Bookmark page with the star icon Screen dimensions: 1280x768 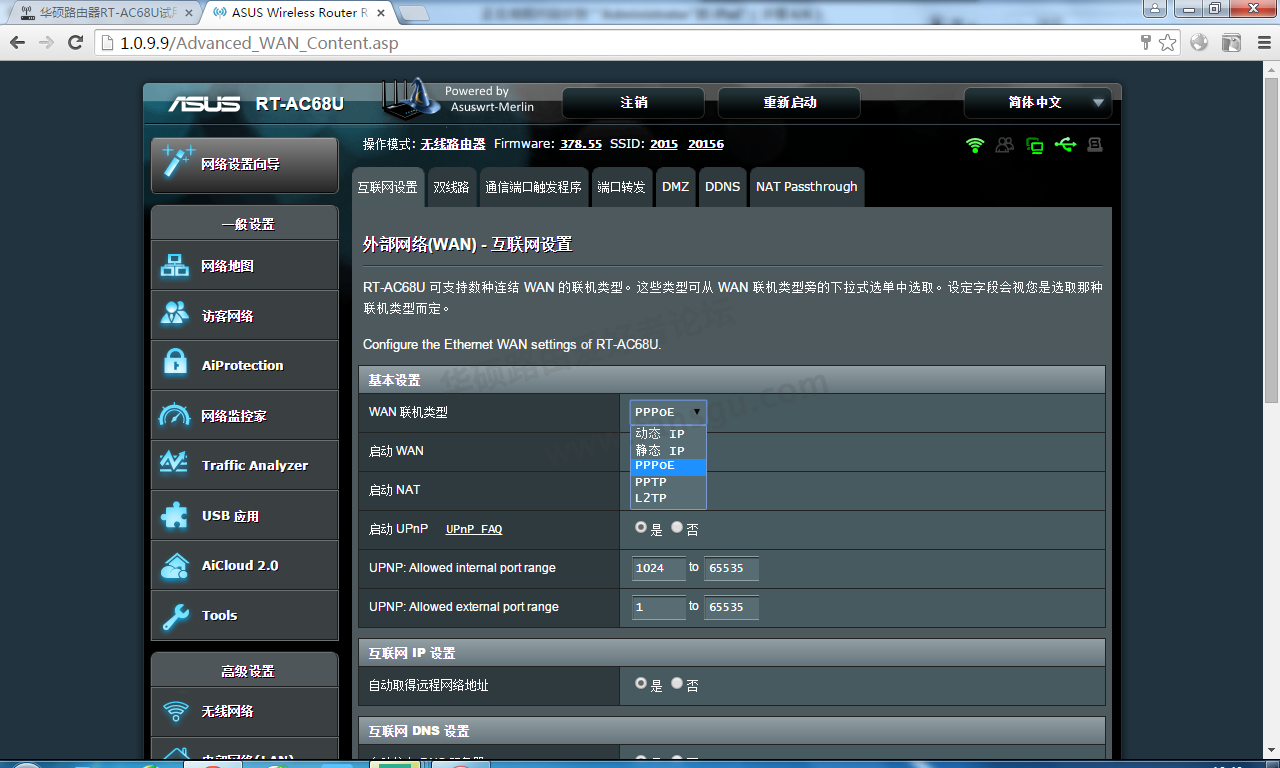(x=1167, y=43)
